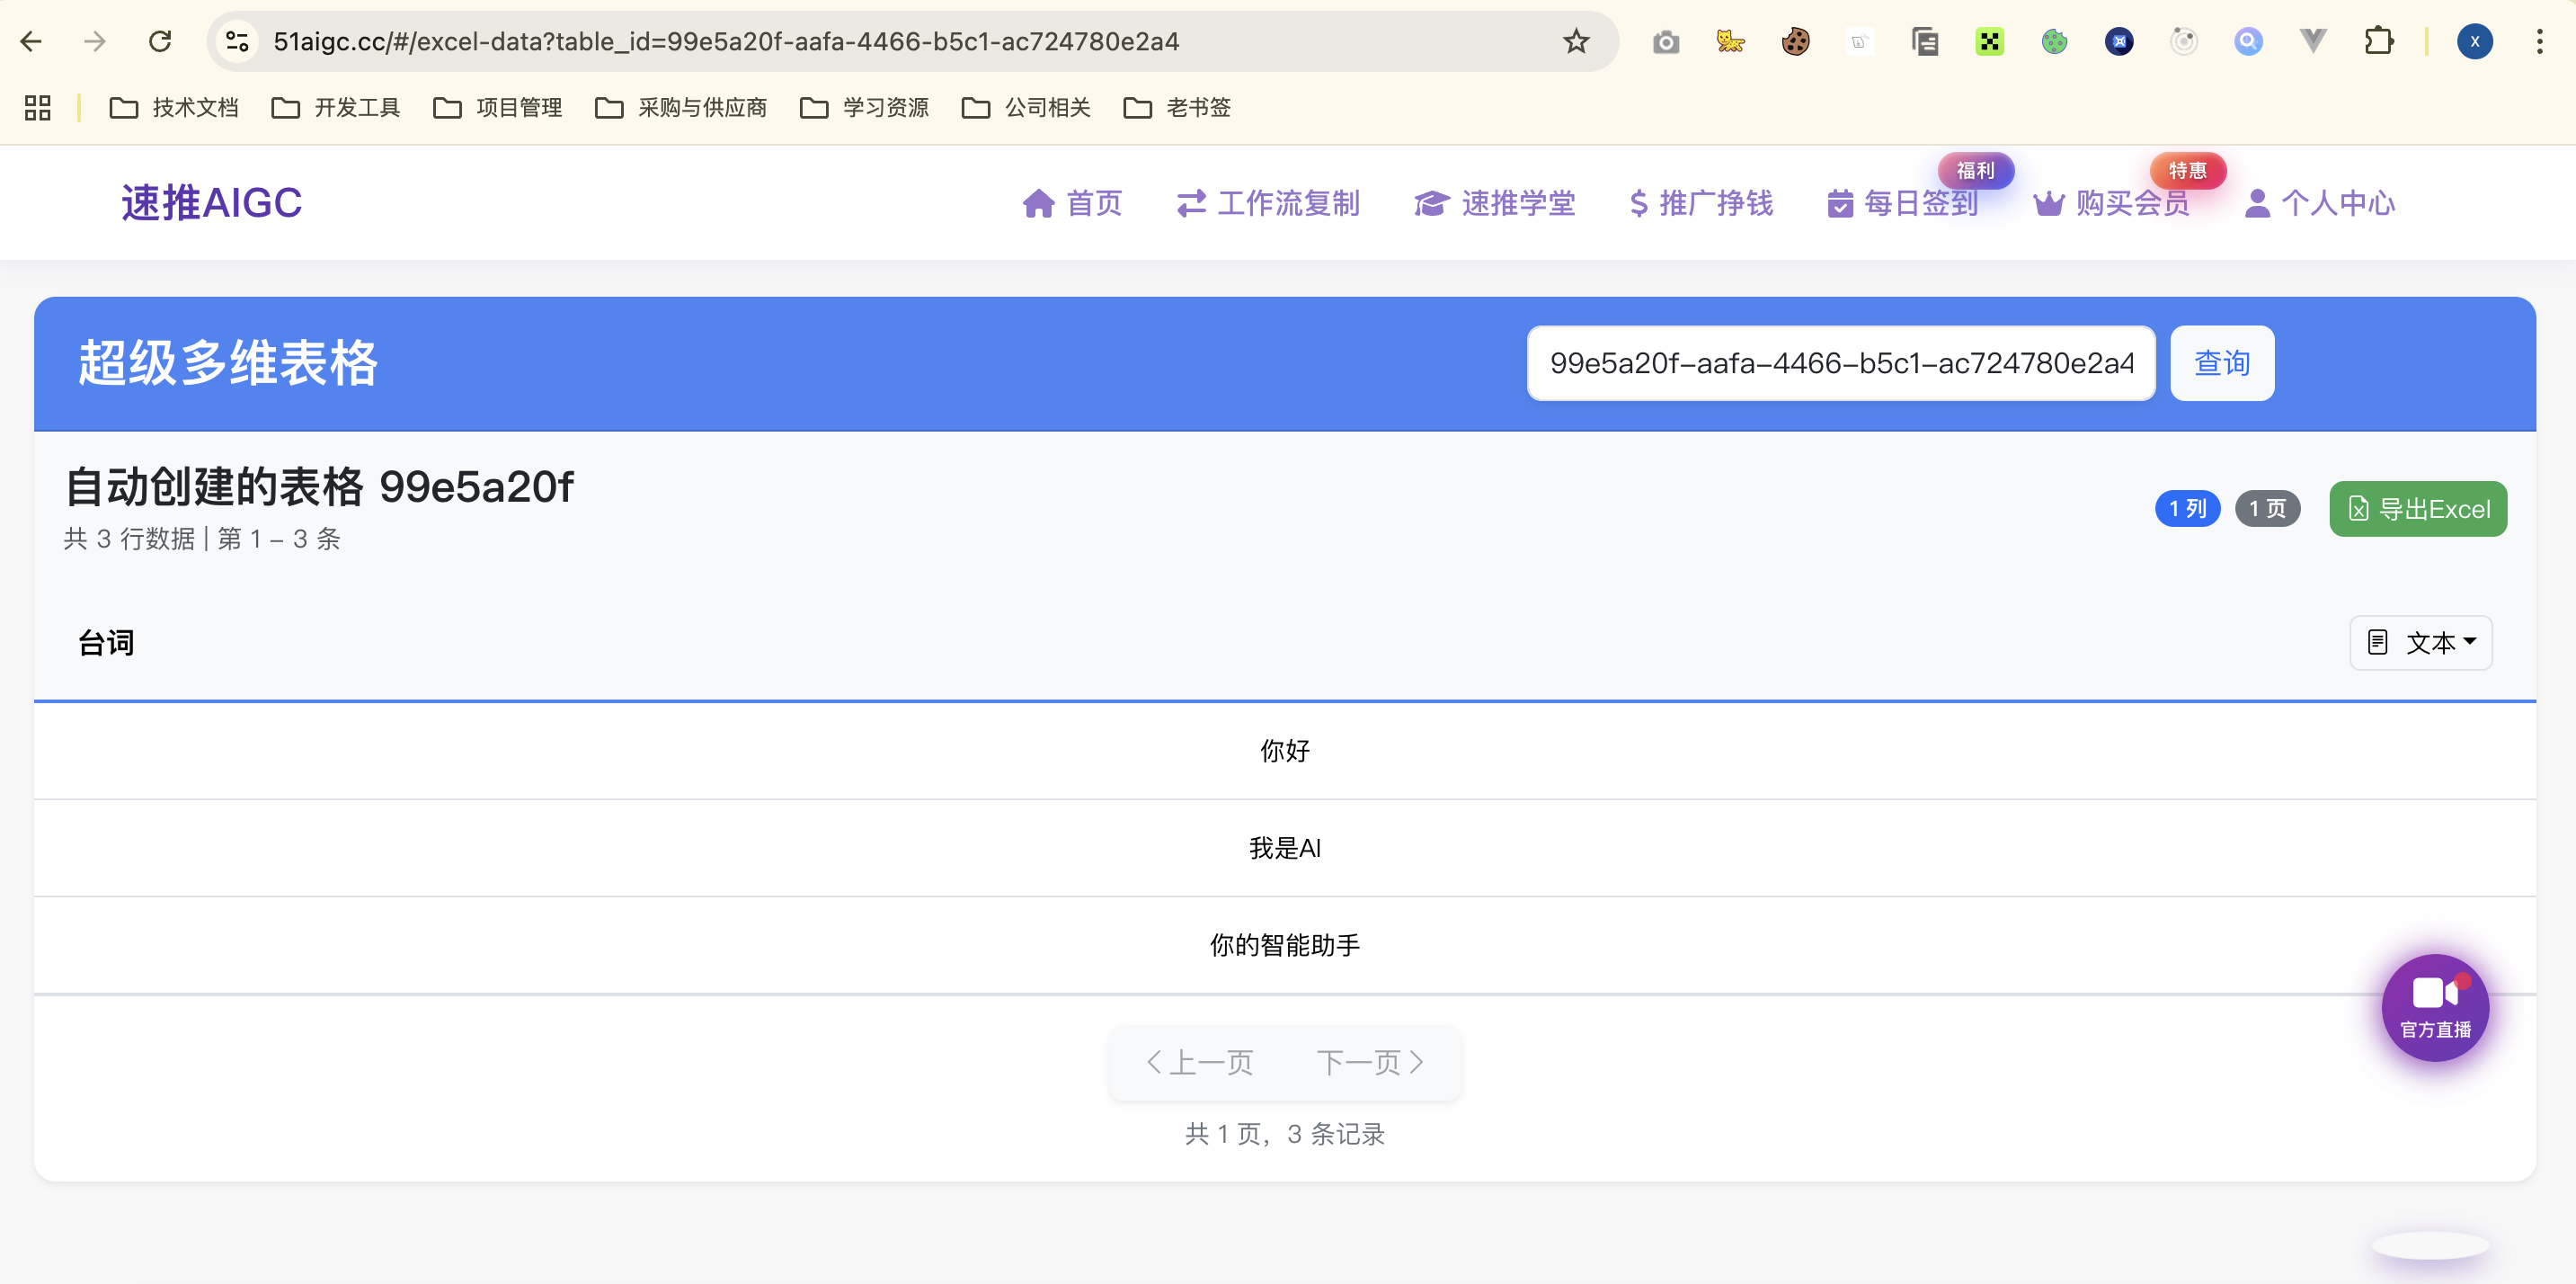Open the yellow cat extension icon

1730,41
